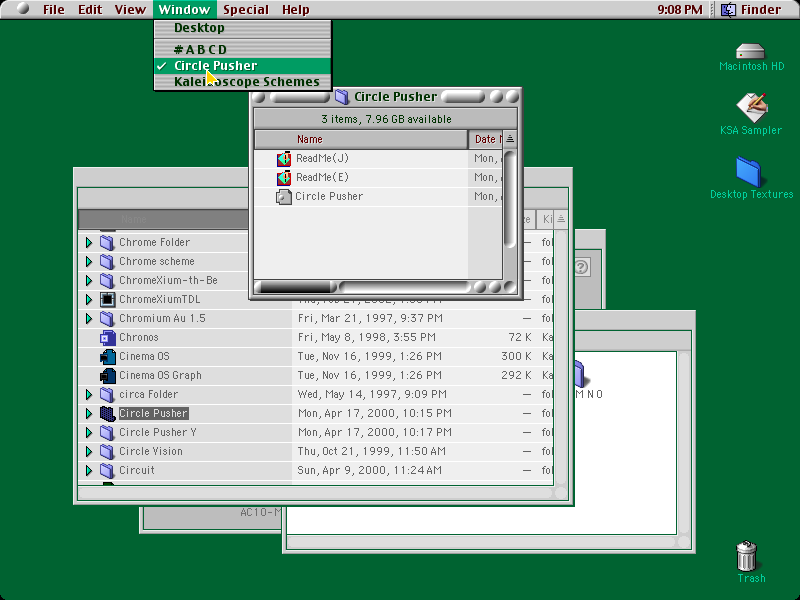The image size is (800, 600).
Task: Click the folder icon in Circle Pusher title bar
Action: pos(341,96)
